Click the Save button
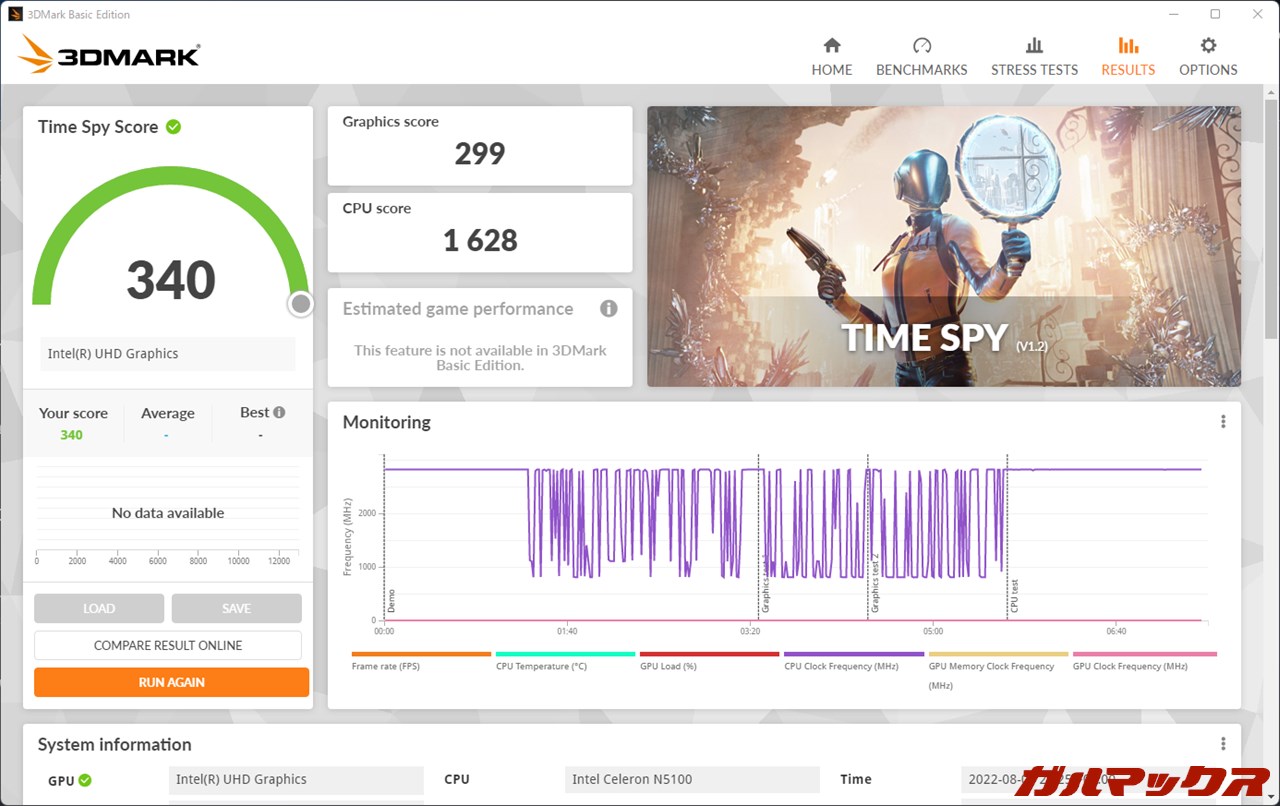 pos(236,608)
